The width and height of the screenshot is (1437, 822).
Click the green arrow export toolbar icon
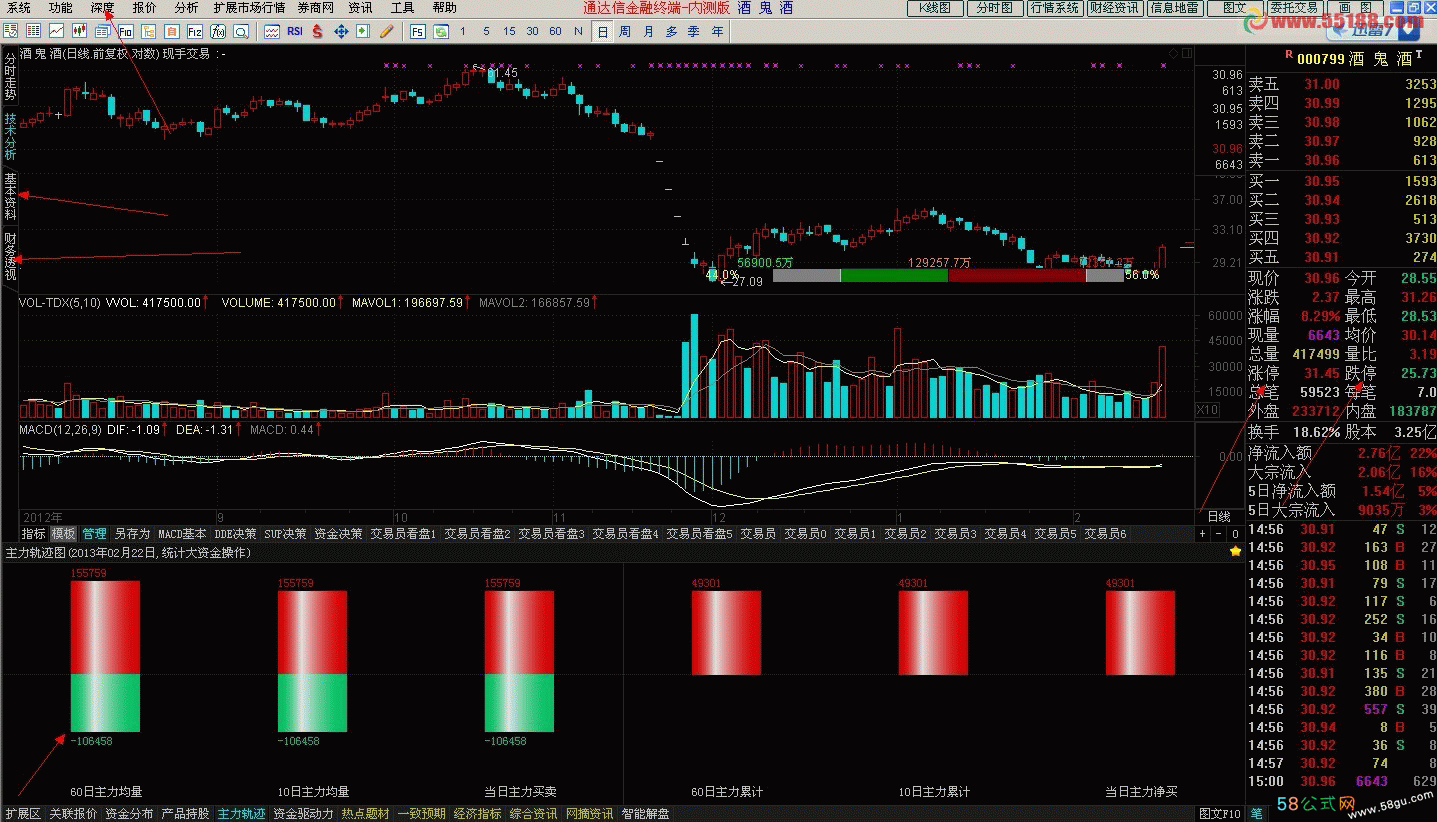click(x=364, y=31)
